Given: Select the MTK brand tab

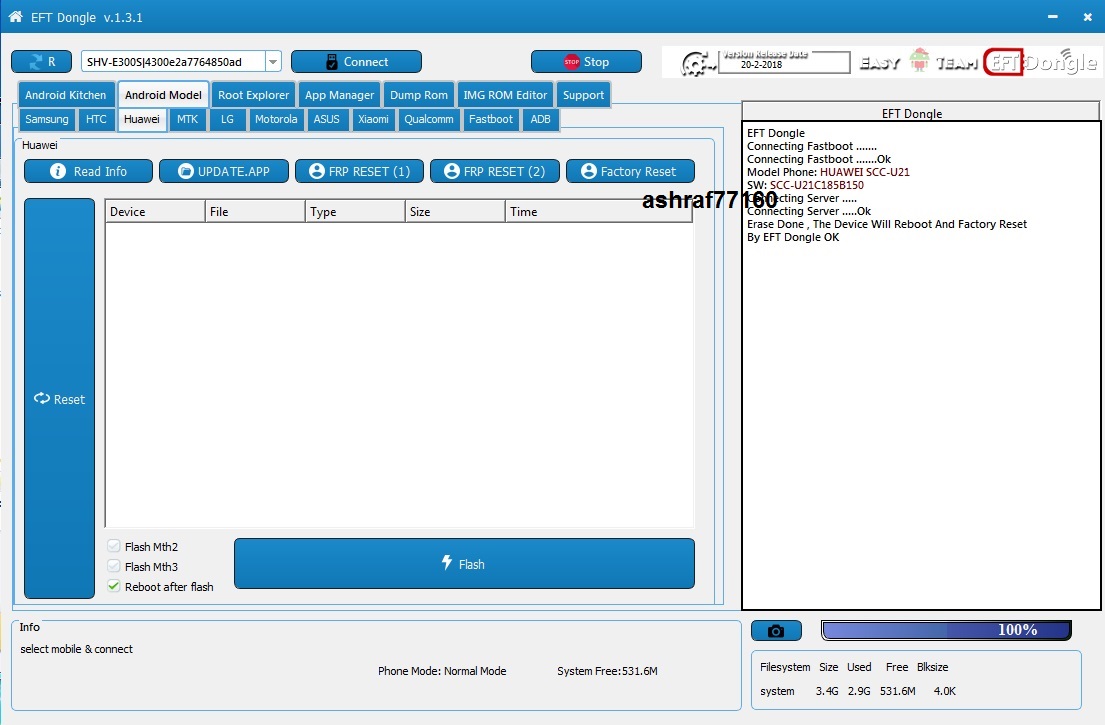Looking at the screenshot, I should click(x=187, y=119).
